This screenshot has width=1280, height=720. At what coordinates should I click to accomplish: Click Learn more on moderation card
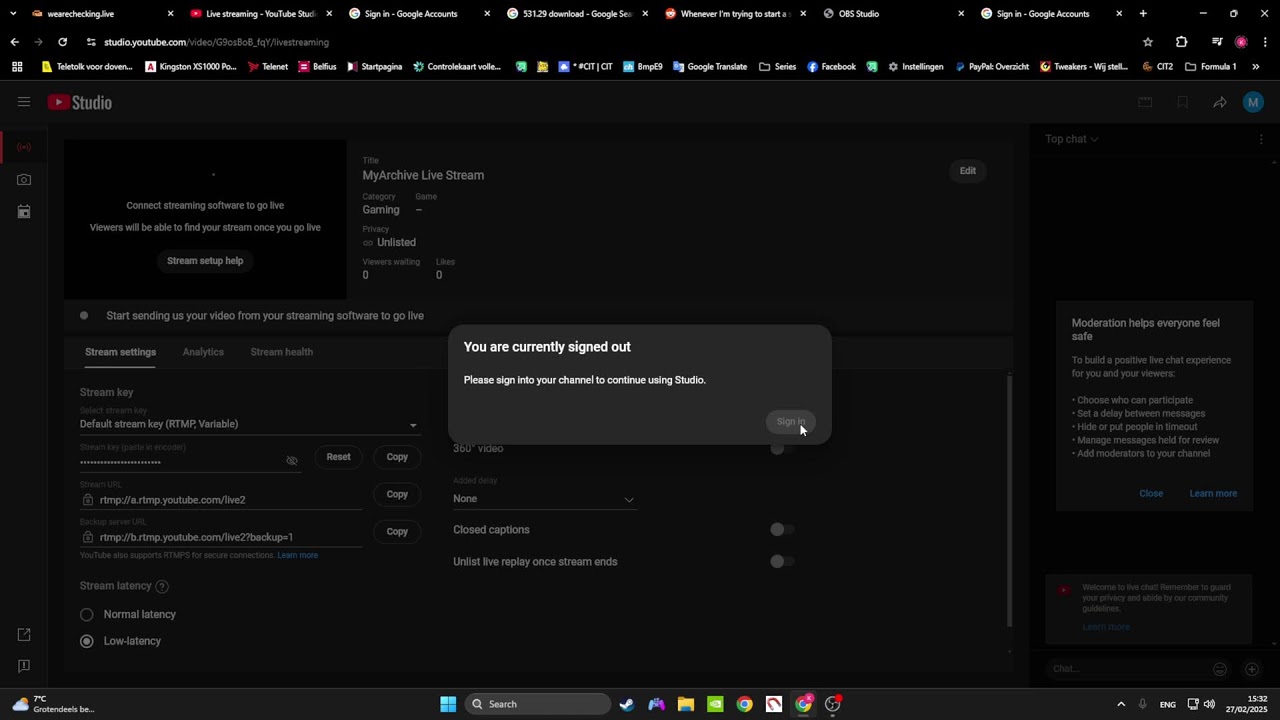[1213, 493]
